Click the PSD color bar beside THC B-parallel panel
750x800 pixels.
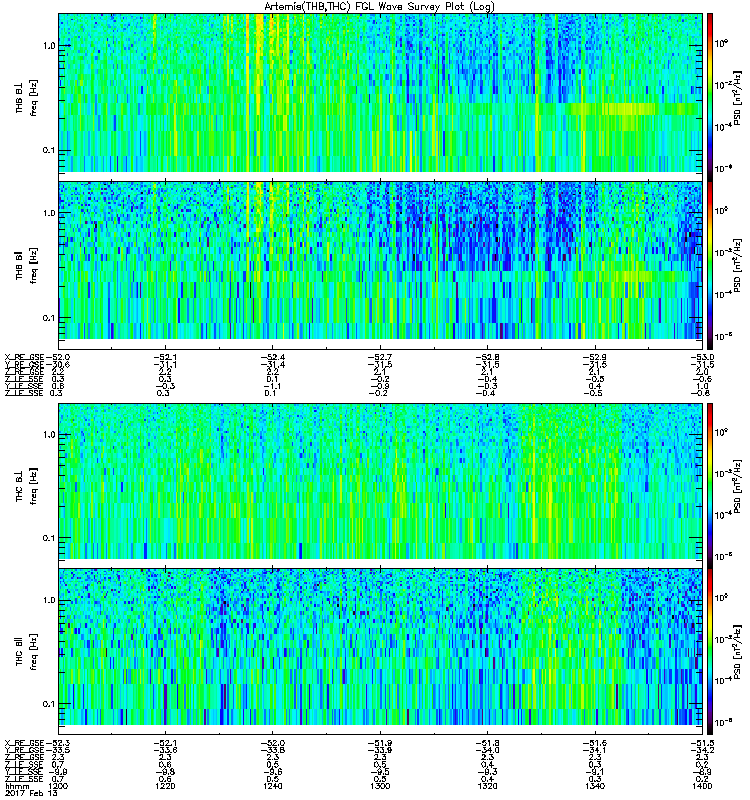pyautogui.click(x=710, y=652)
